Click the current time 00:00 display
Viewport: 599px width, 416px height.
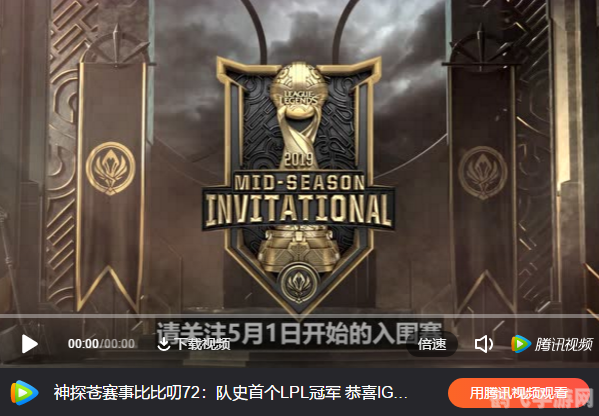click(x=83, y=344)
